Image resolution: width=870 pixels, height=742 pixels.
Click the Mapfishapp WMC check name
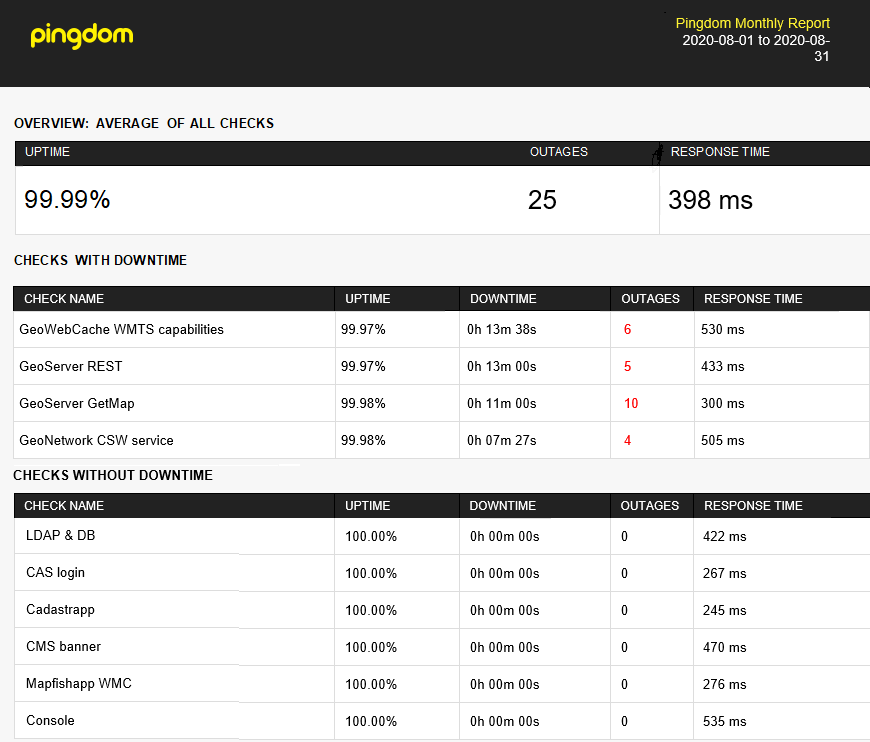79,684
